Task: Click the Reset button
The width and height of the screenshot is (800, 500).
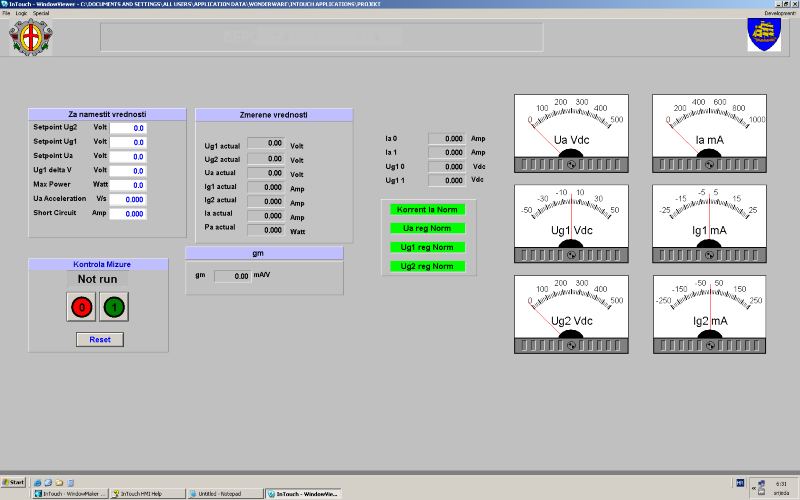Action: point(100,339)
